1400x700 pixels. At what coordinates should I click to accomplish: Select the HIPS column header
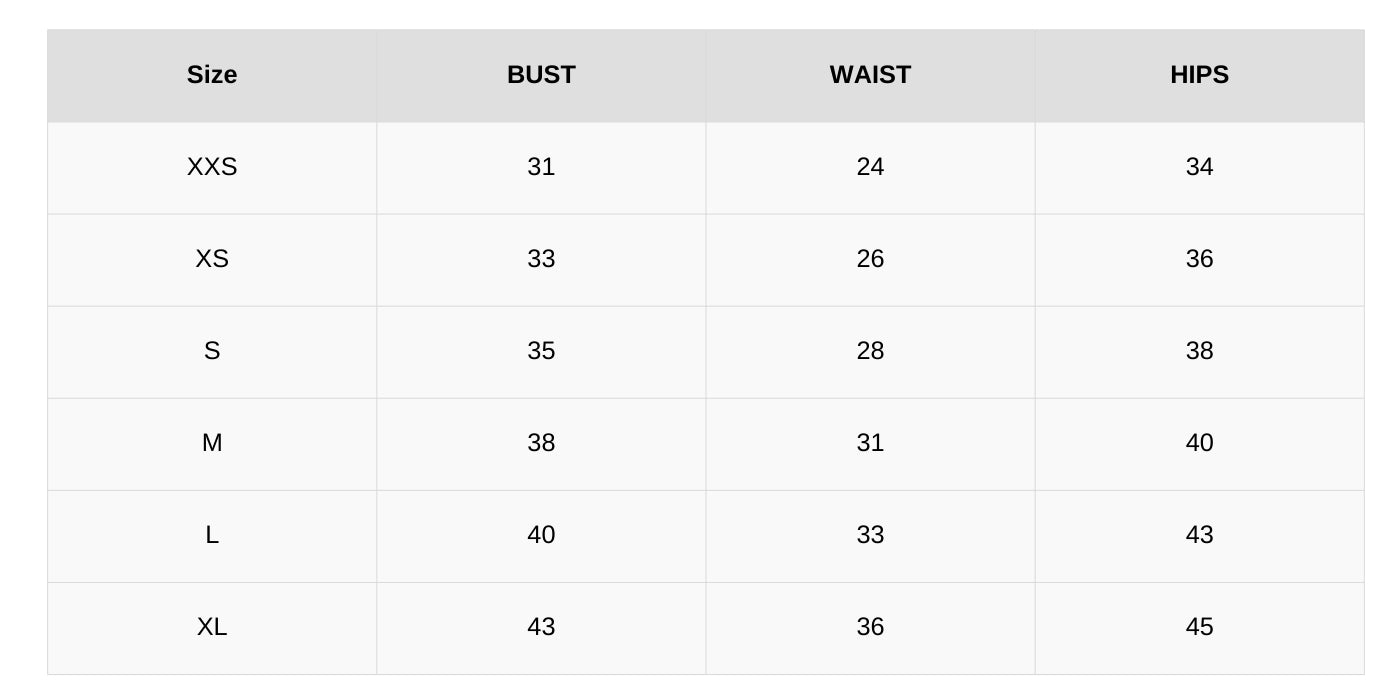(1199, 75)
